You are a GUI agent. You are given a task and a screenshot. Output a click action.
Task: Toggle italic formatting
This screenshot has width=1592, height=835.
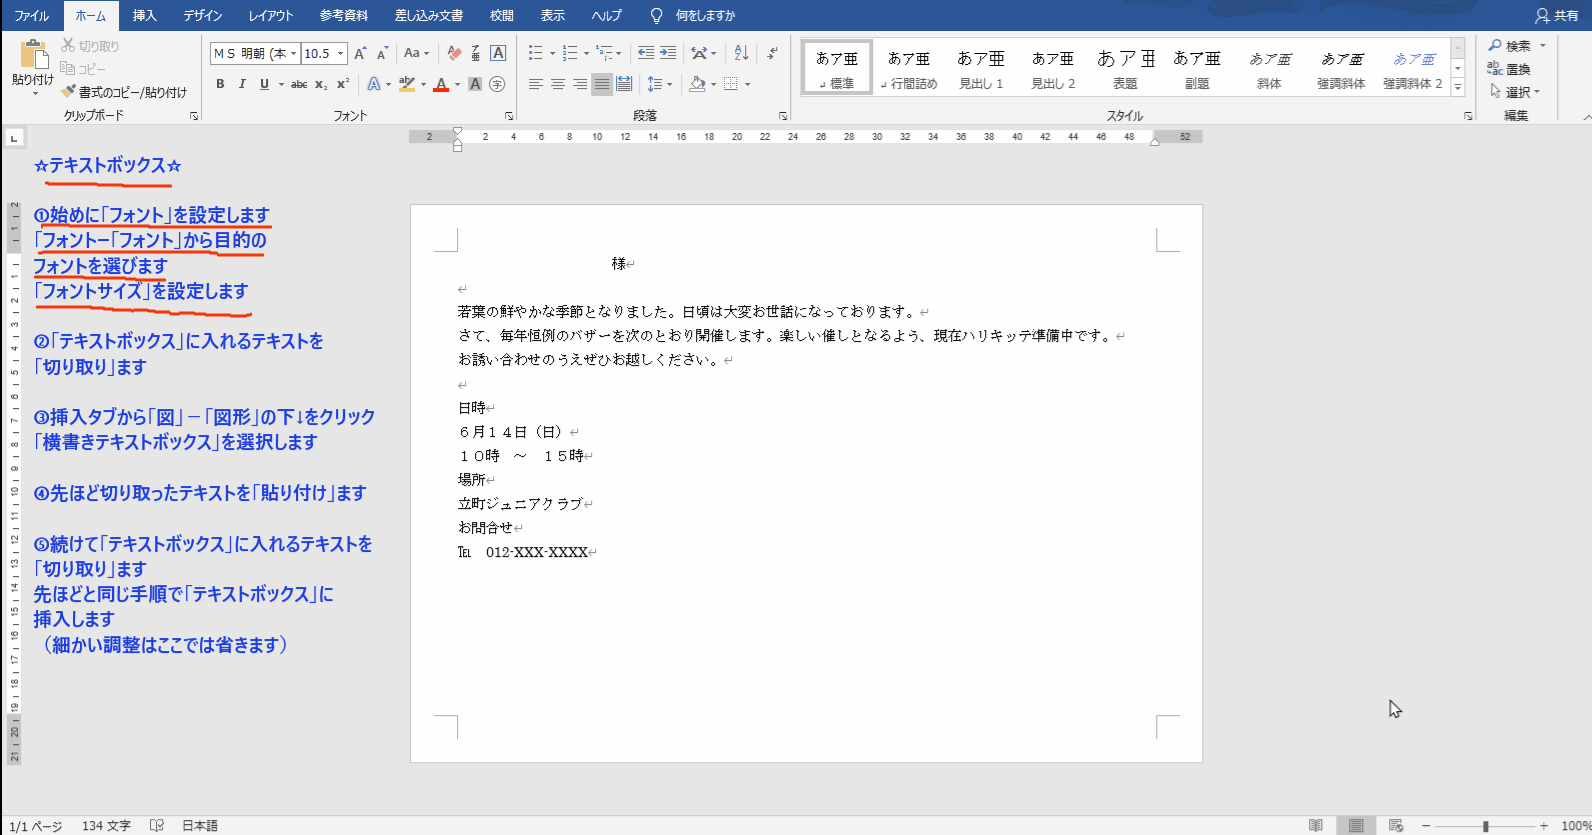(242, 85)
